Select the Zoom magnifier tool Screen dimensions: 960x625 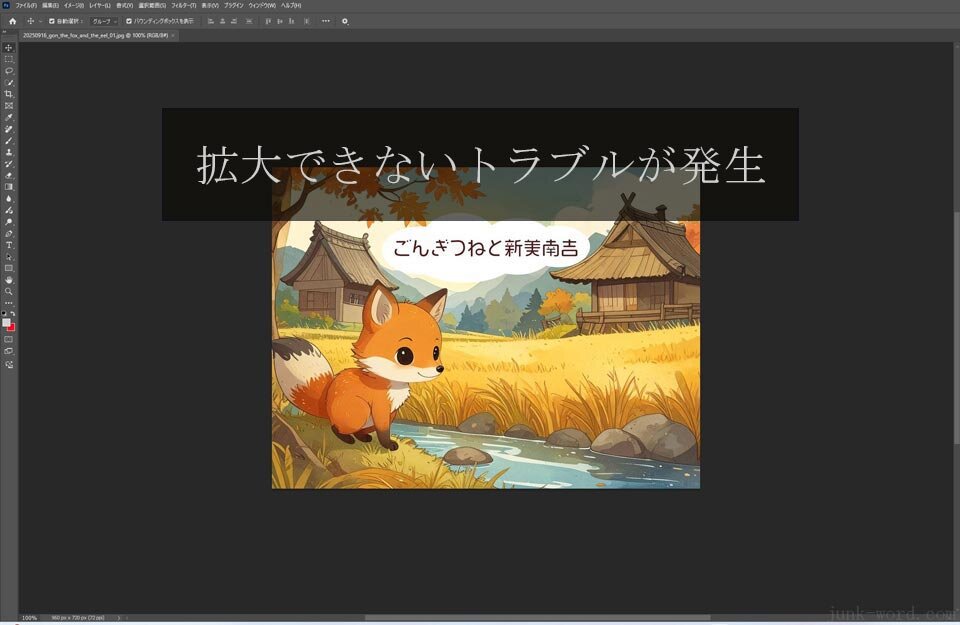coord(9,291)
